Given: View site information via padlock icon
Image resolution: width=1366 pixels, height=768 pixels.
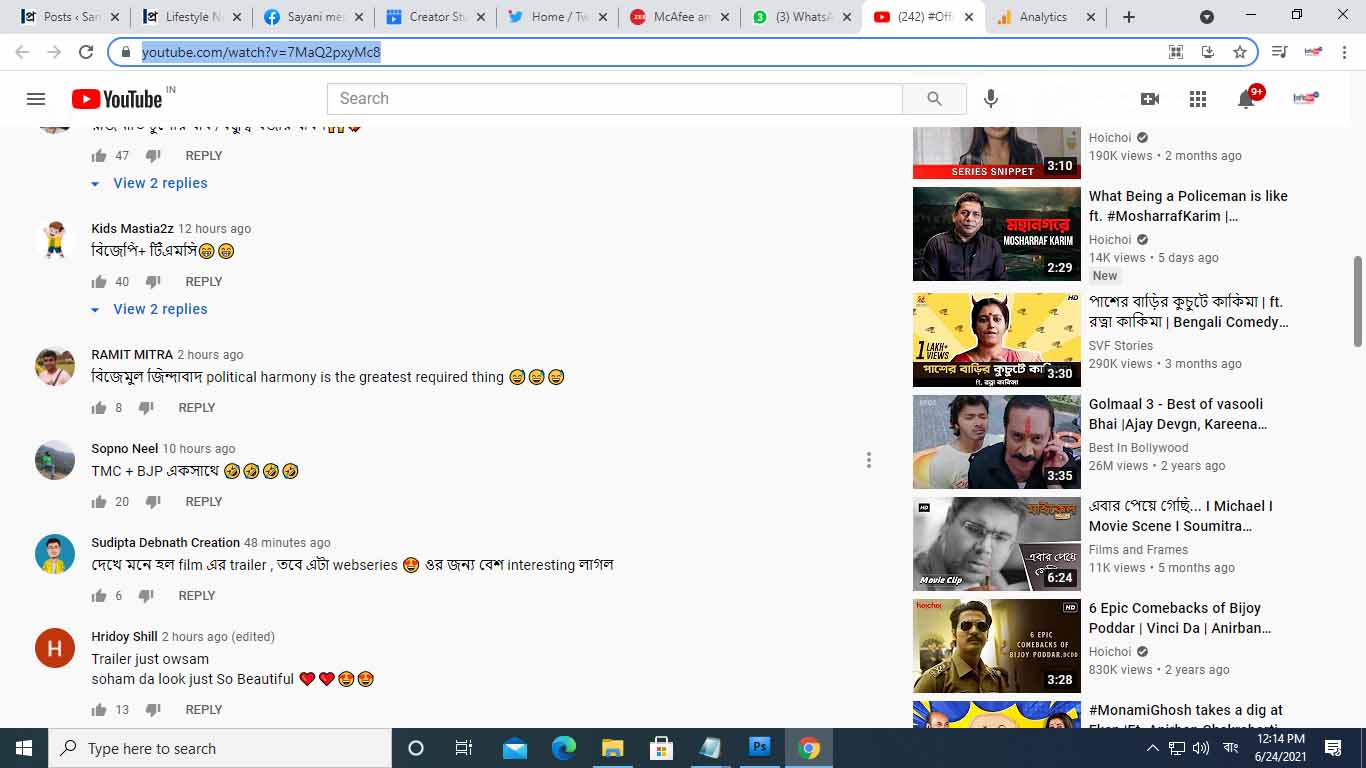Looking at the screenshot, I should click(126, 52).
